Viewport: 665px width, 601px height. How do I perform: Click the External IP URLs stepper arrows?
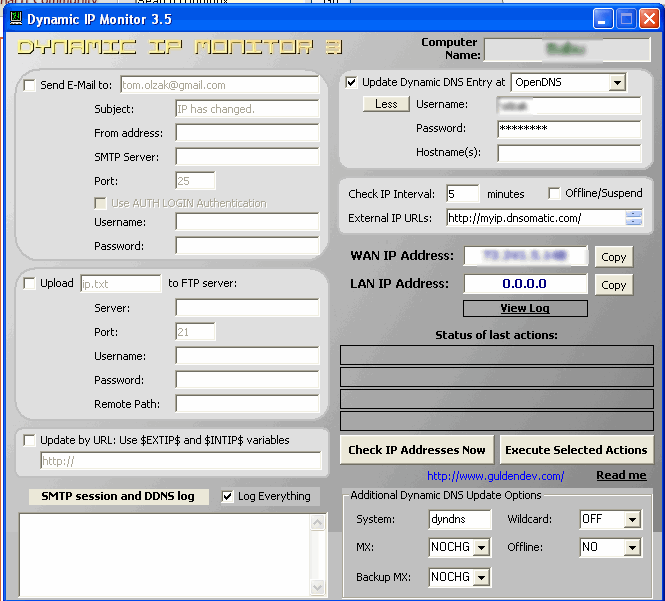(634, 218)
